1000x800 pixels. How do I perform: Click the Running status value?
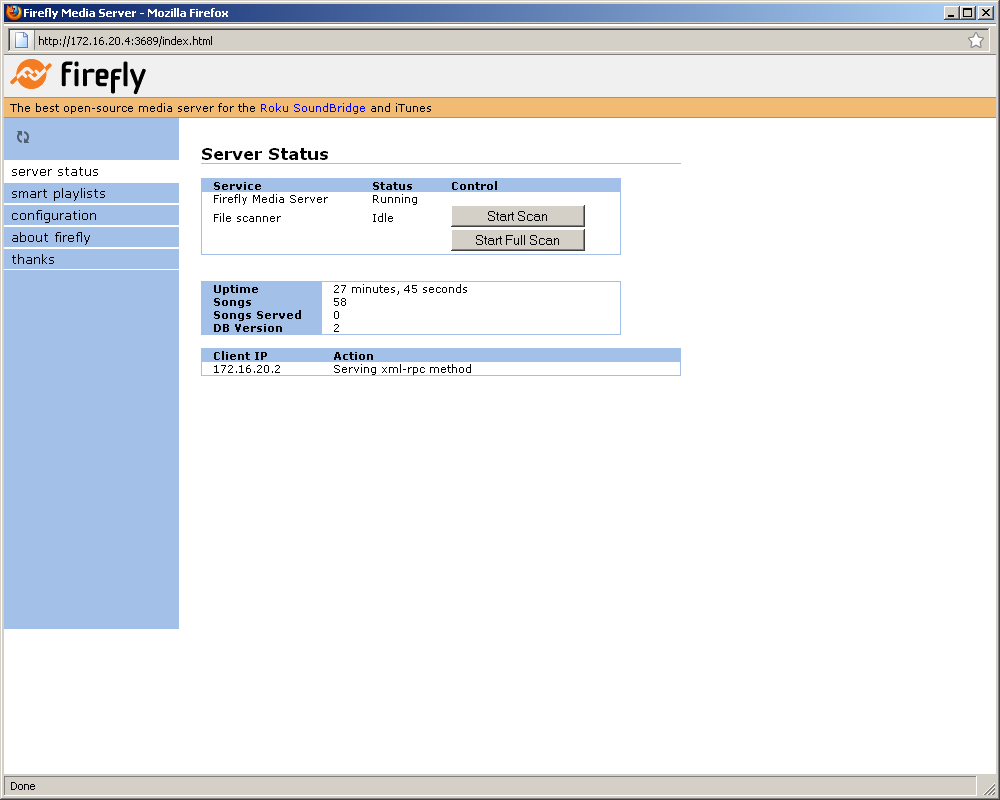coord(395,199)
